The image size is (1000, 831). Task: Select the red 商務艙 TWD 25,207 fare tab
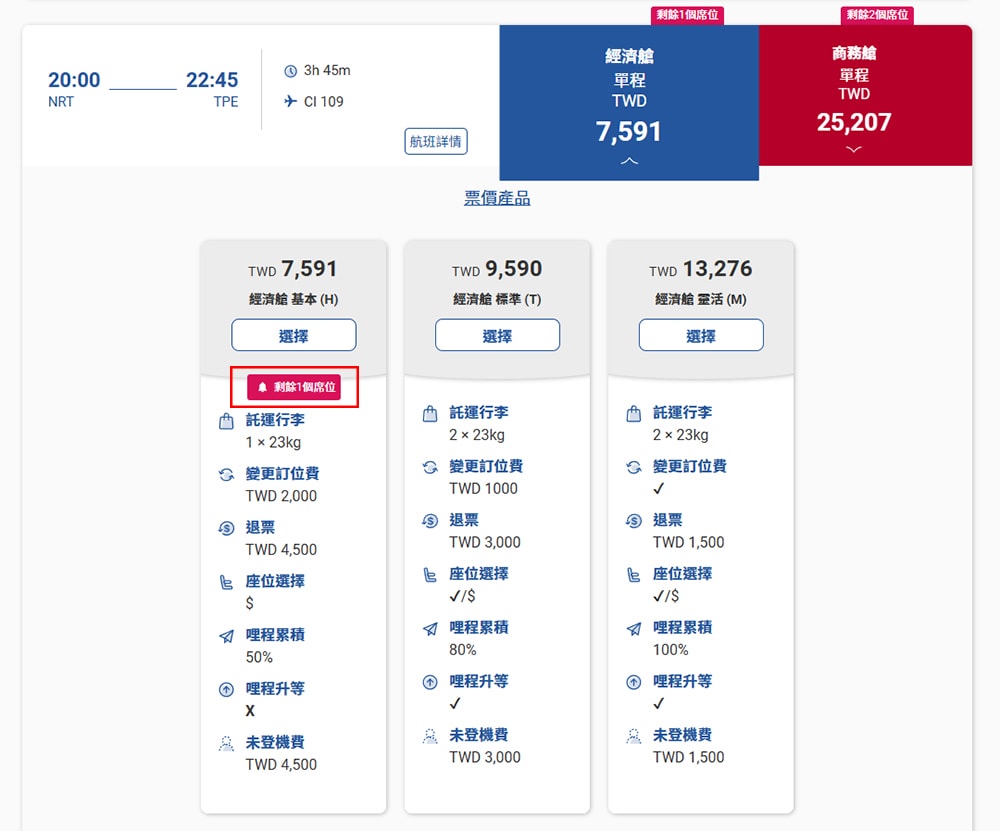point(865,90)
